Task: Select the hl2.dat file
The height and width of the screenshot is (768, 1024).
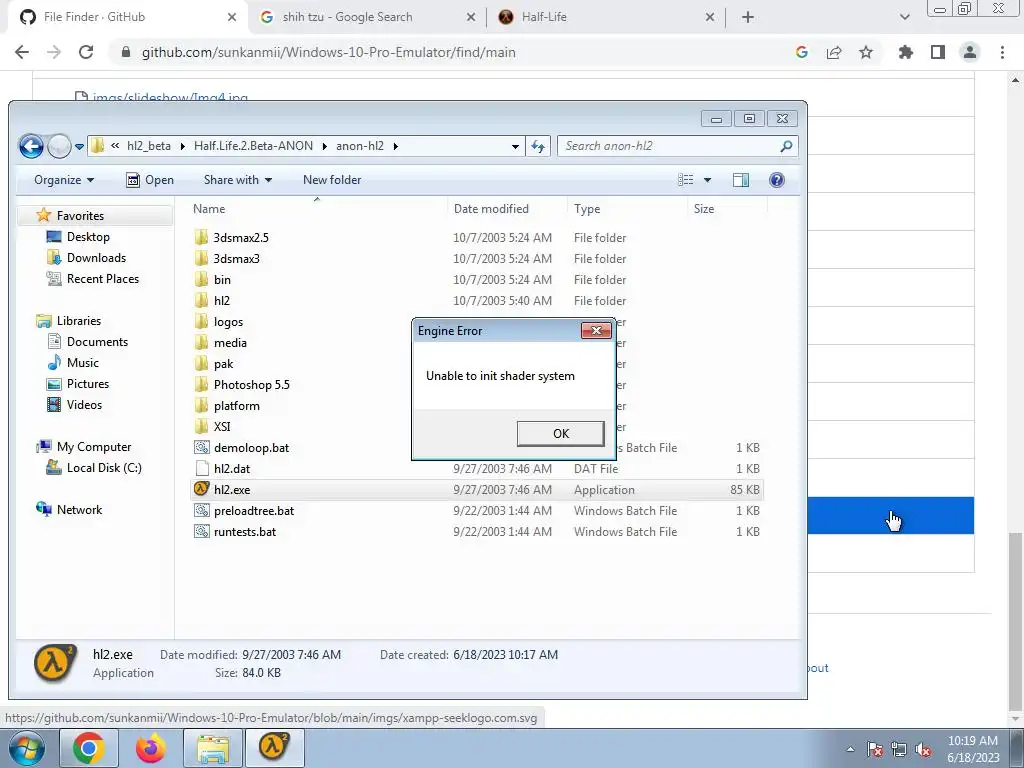Action: [232, 468]
